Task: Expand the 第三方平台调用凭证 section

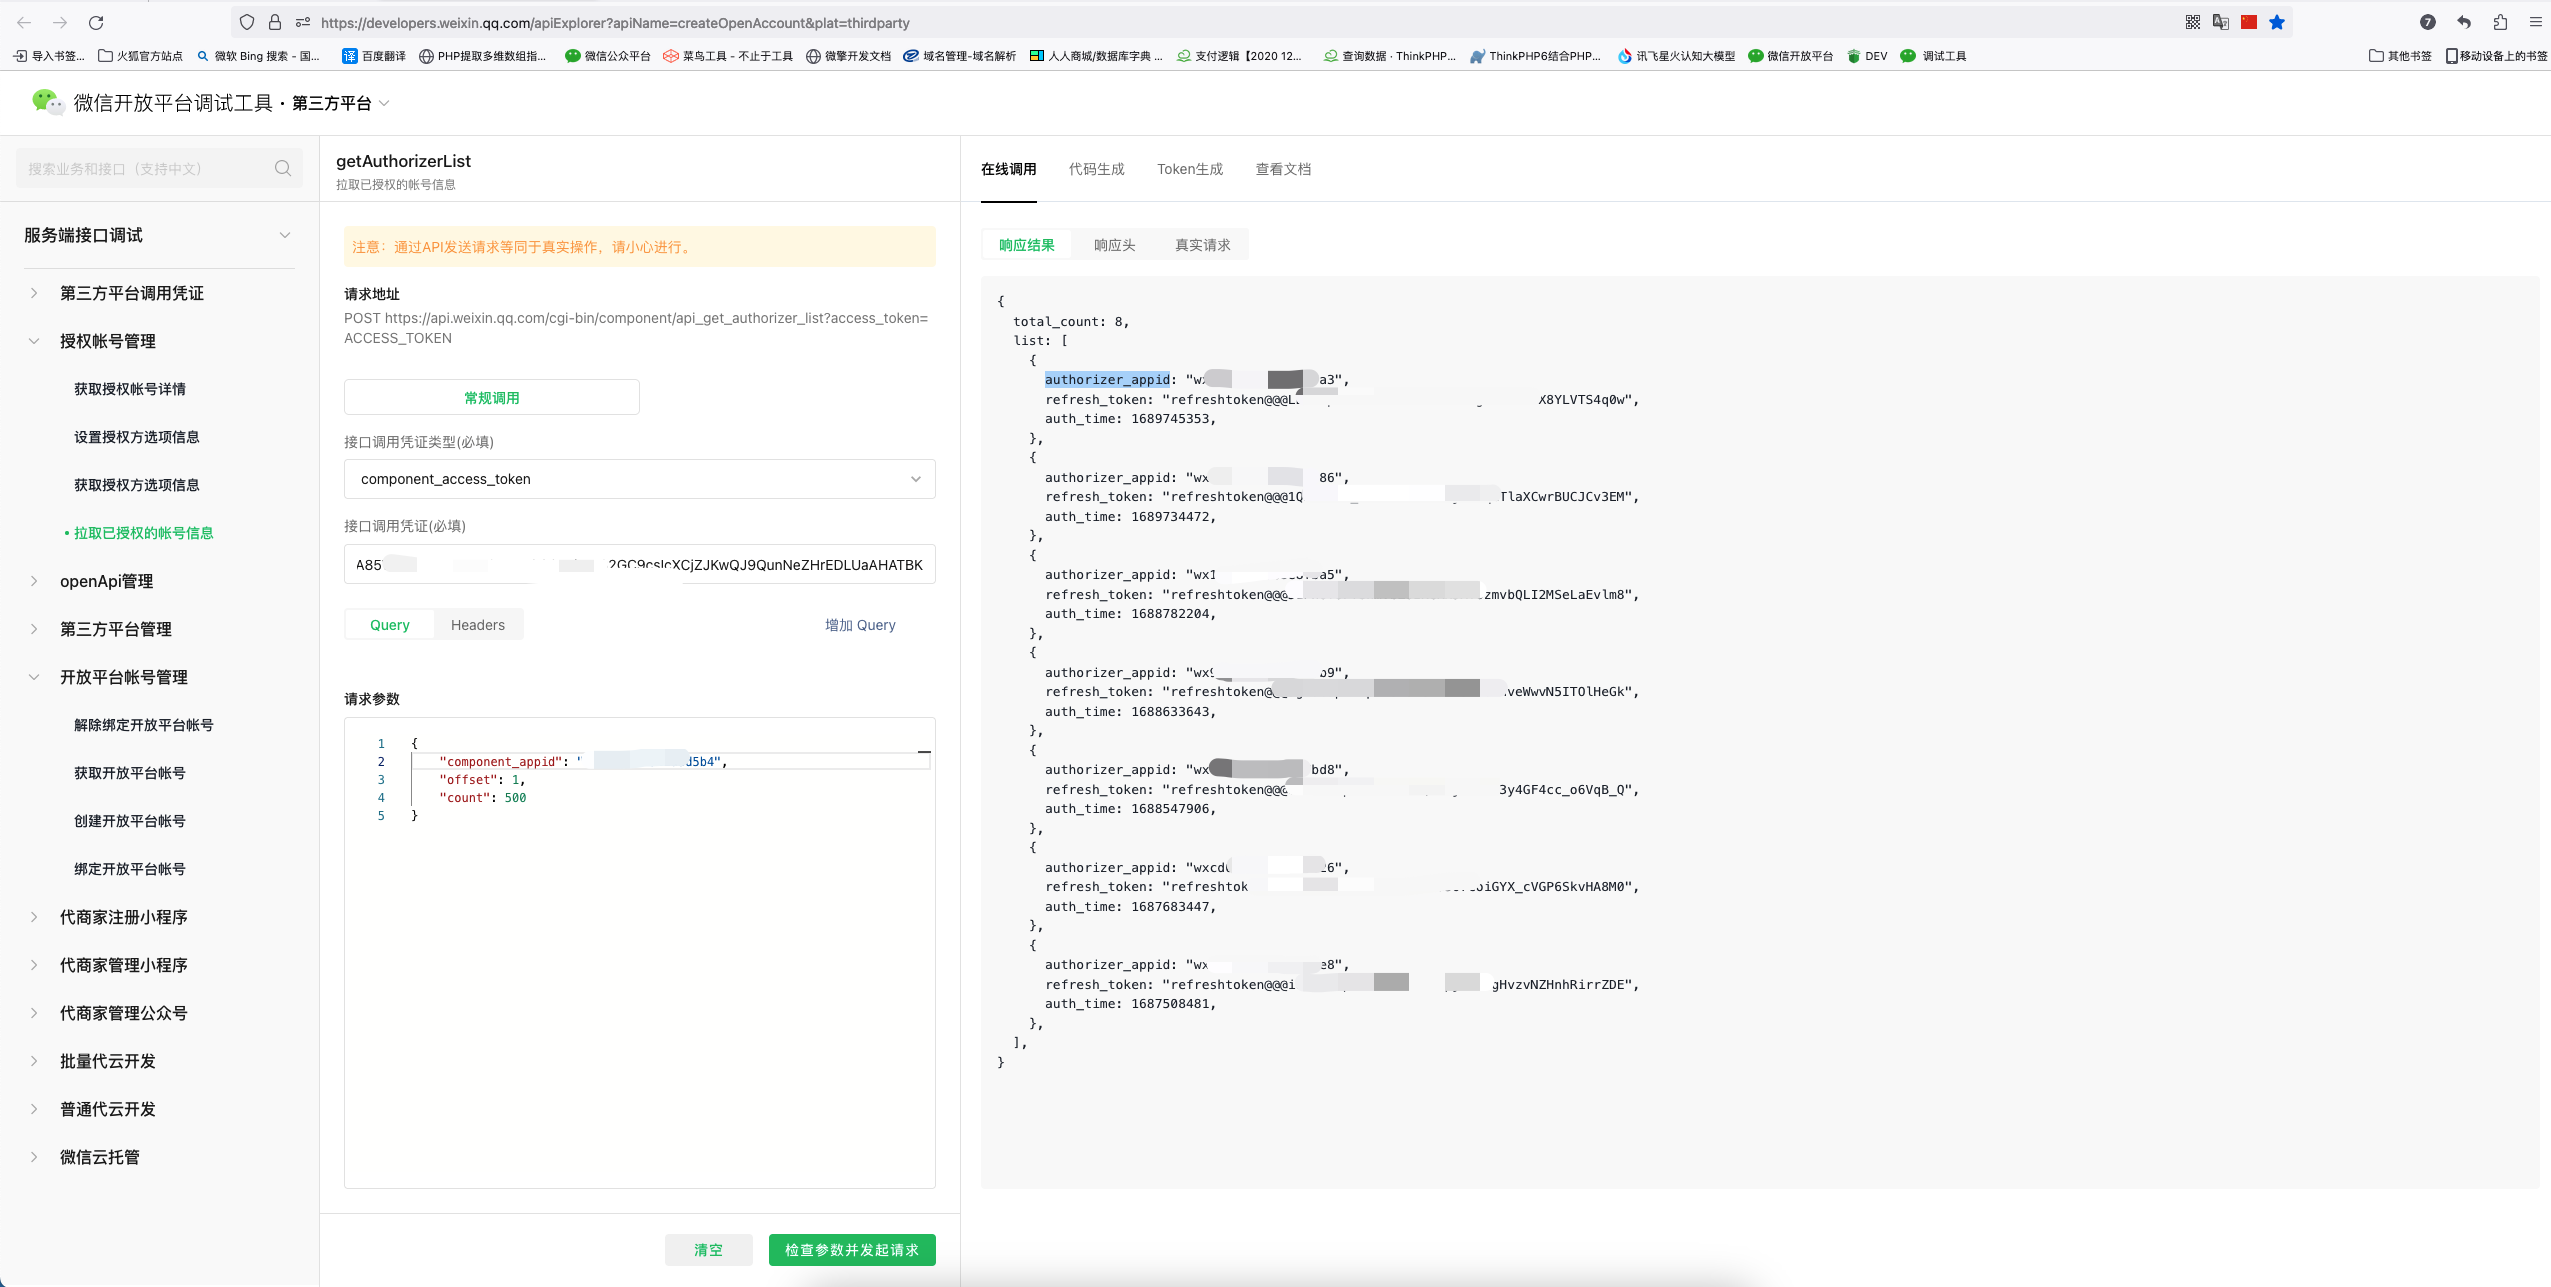Action: click(131, 293)
